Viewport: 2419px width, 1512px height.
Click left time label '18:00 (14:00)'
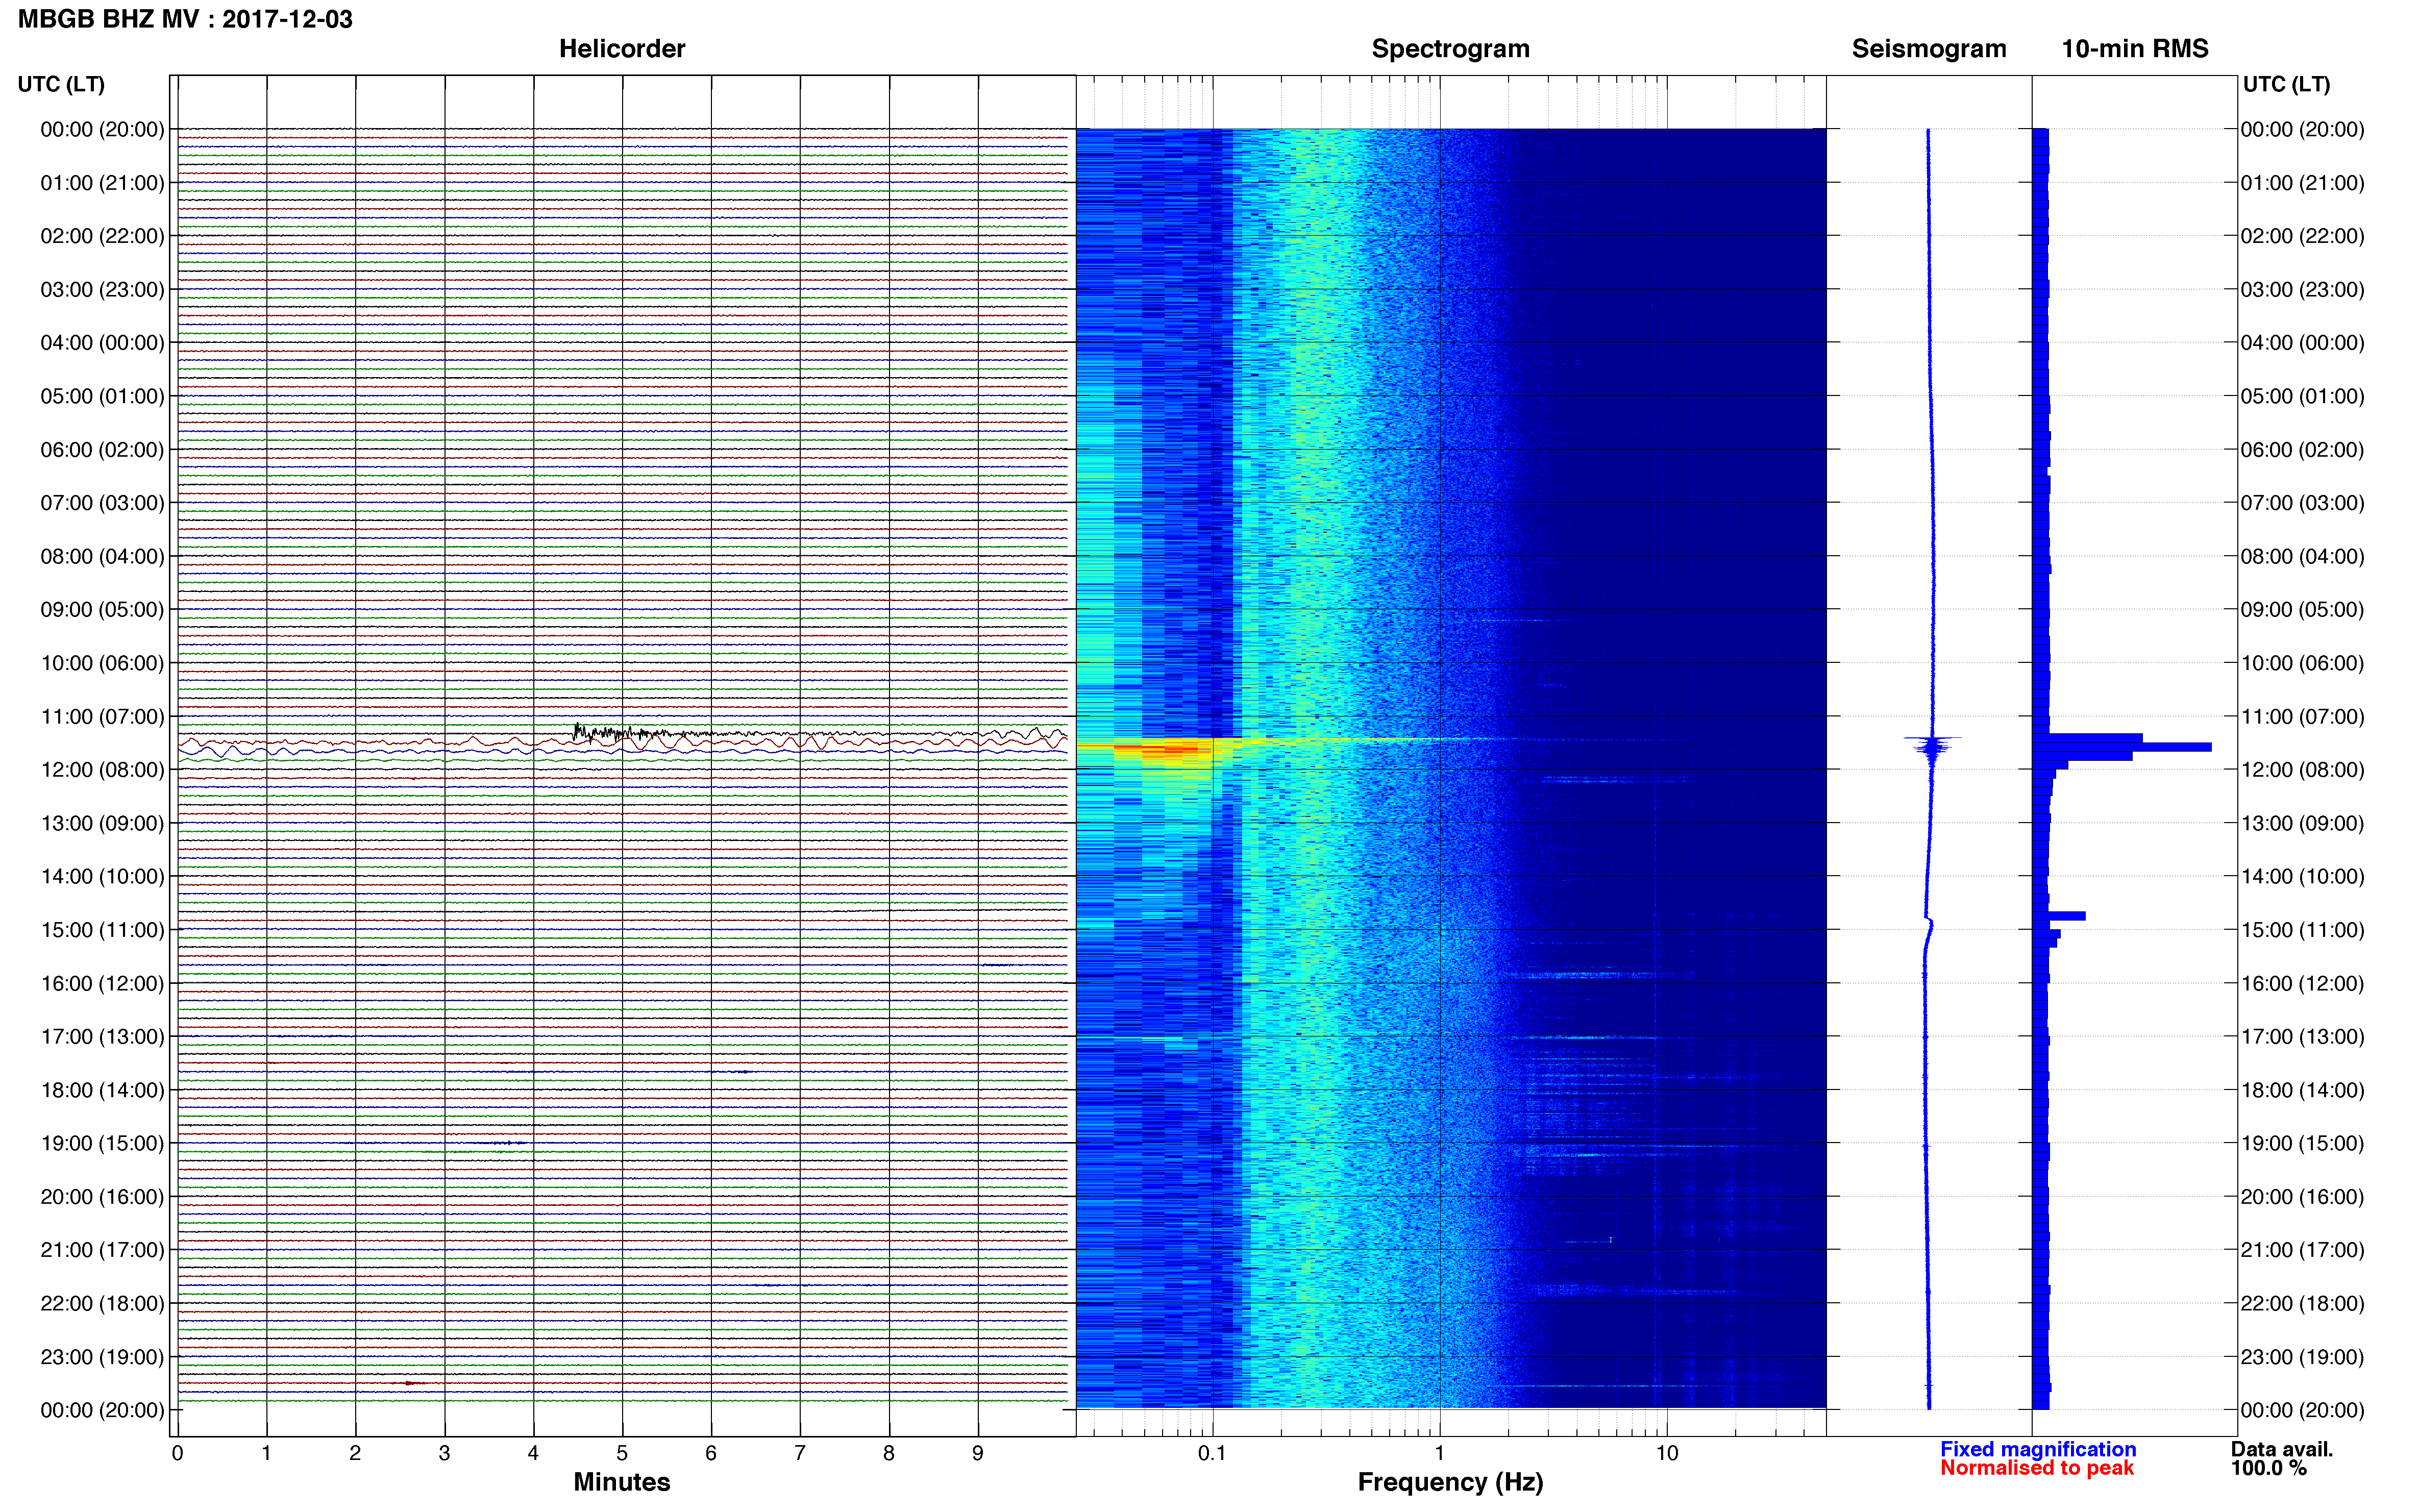pyautogui.click(x=102, y=1090)
